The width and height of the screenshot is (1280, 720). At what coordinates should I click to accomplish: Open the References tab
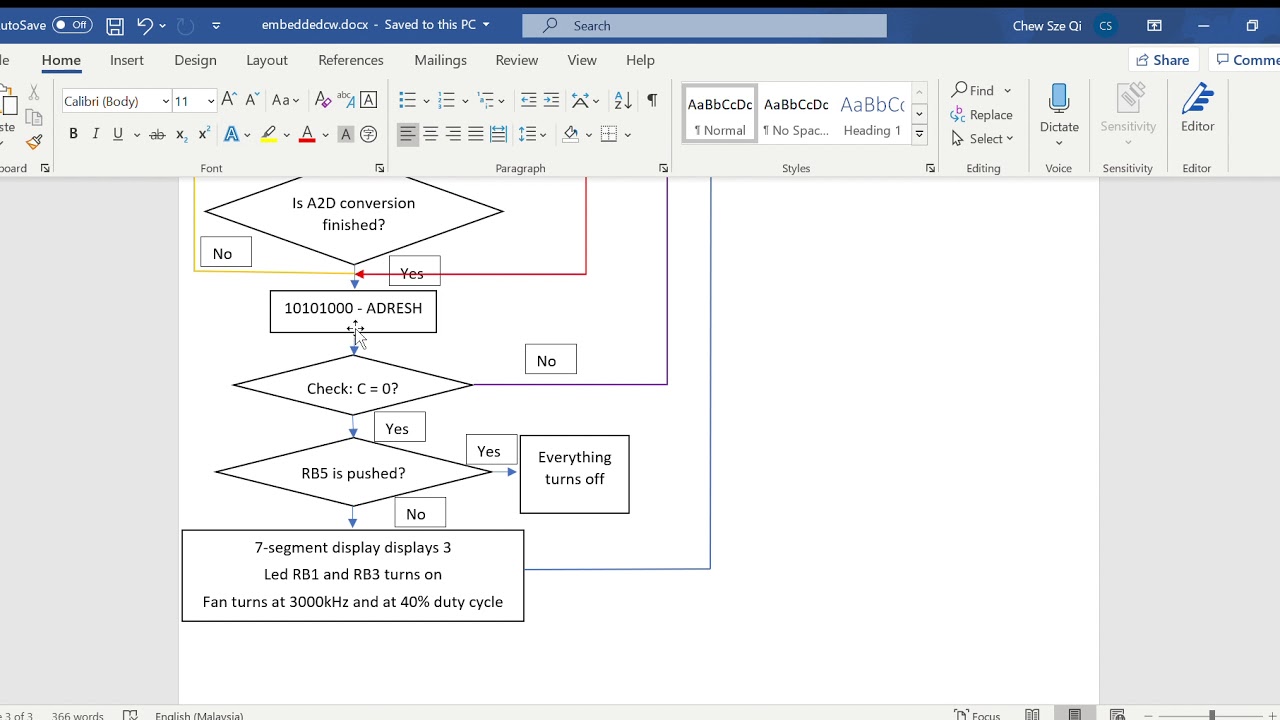click(x=351, y=60)
